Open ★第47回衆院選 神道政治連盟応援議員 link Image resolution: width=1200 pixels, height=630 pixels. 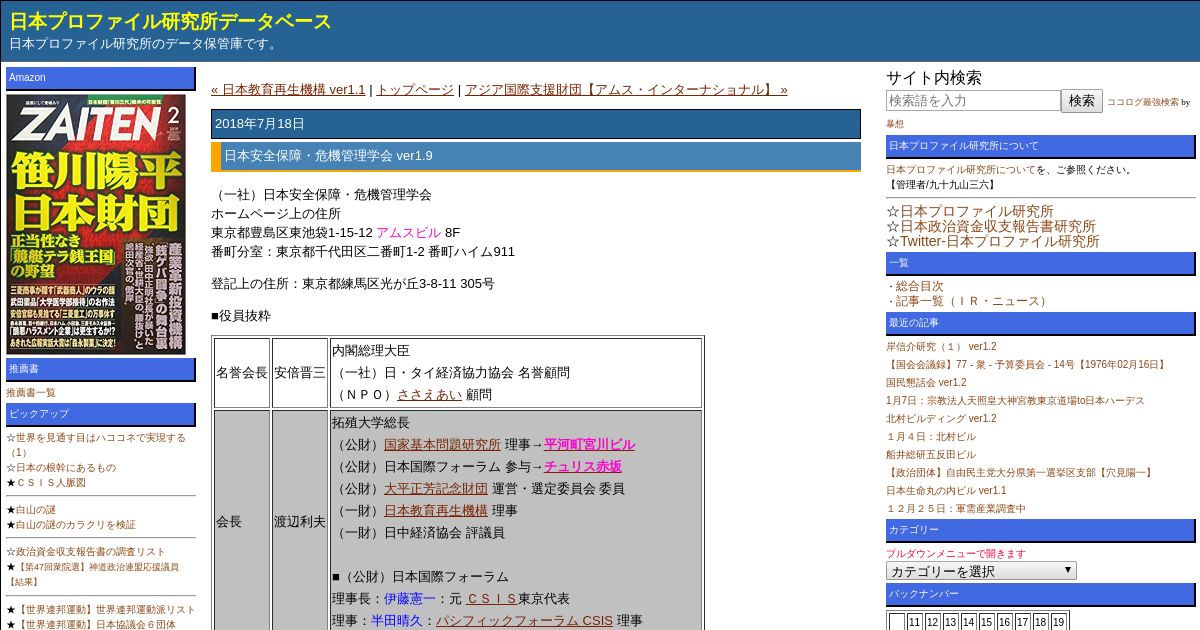[93, 574]
